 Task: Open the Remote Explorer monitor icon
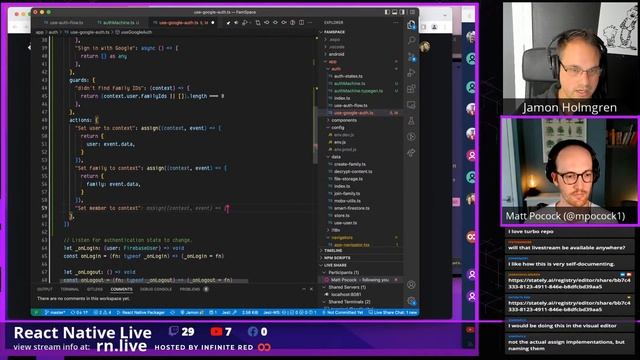click(x=411, y=105)
